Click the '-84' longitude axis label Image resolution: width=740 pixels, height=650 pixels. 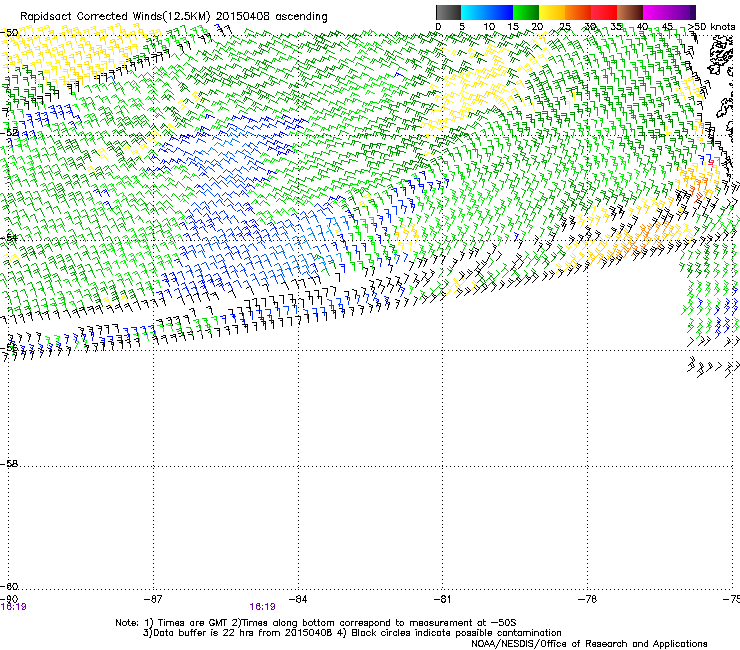(x=298, y=599)
